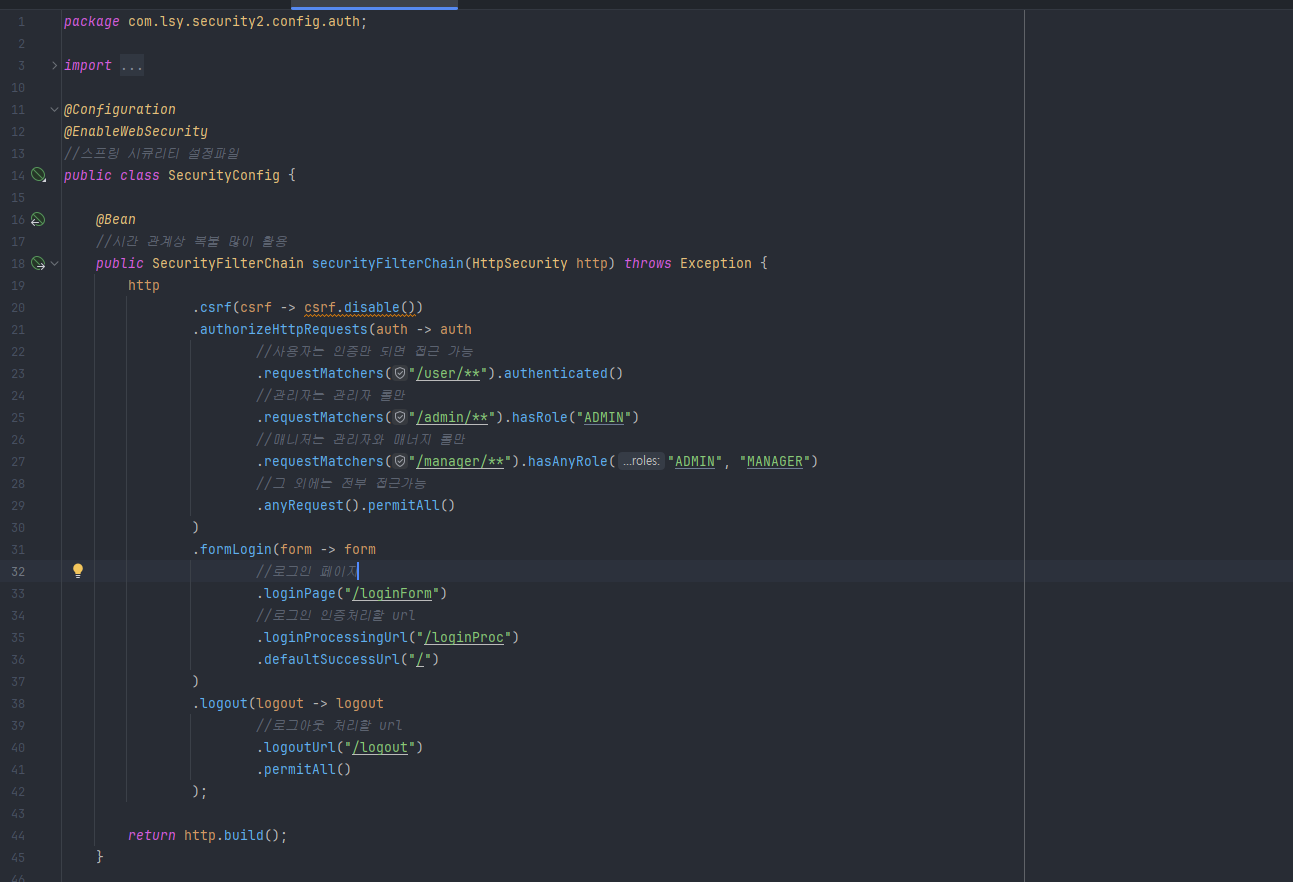Click the @EnableWebSecurity annotation
Screen dimensions: 1293x882
136,131
